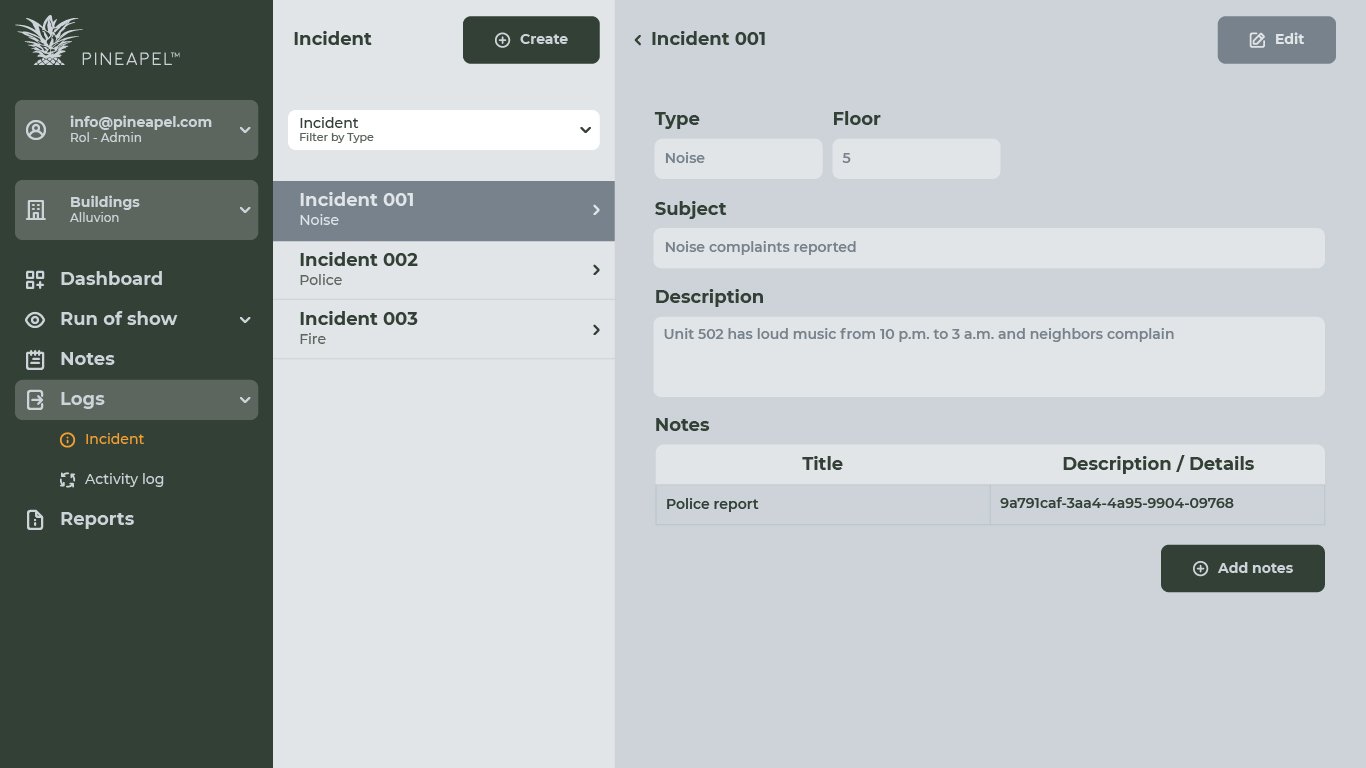The height and width of the screenshot is (768, 1366).
Task: Open the Filter by Type dropdown
Action: [x=444, y=130]
